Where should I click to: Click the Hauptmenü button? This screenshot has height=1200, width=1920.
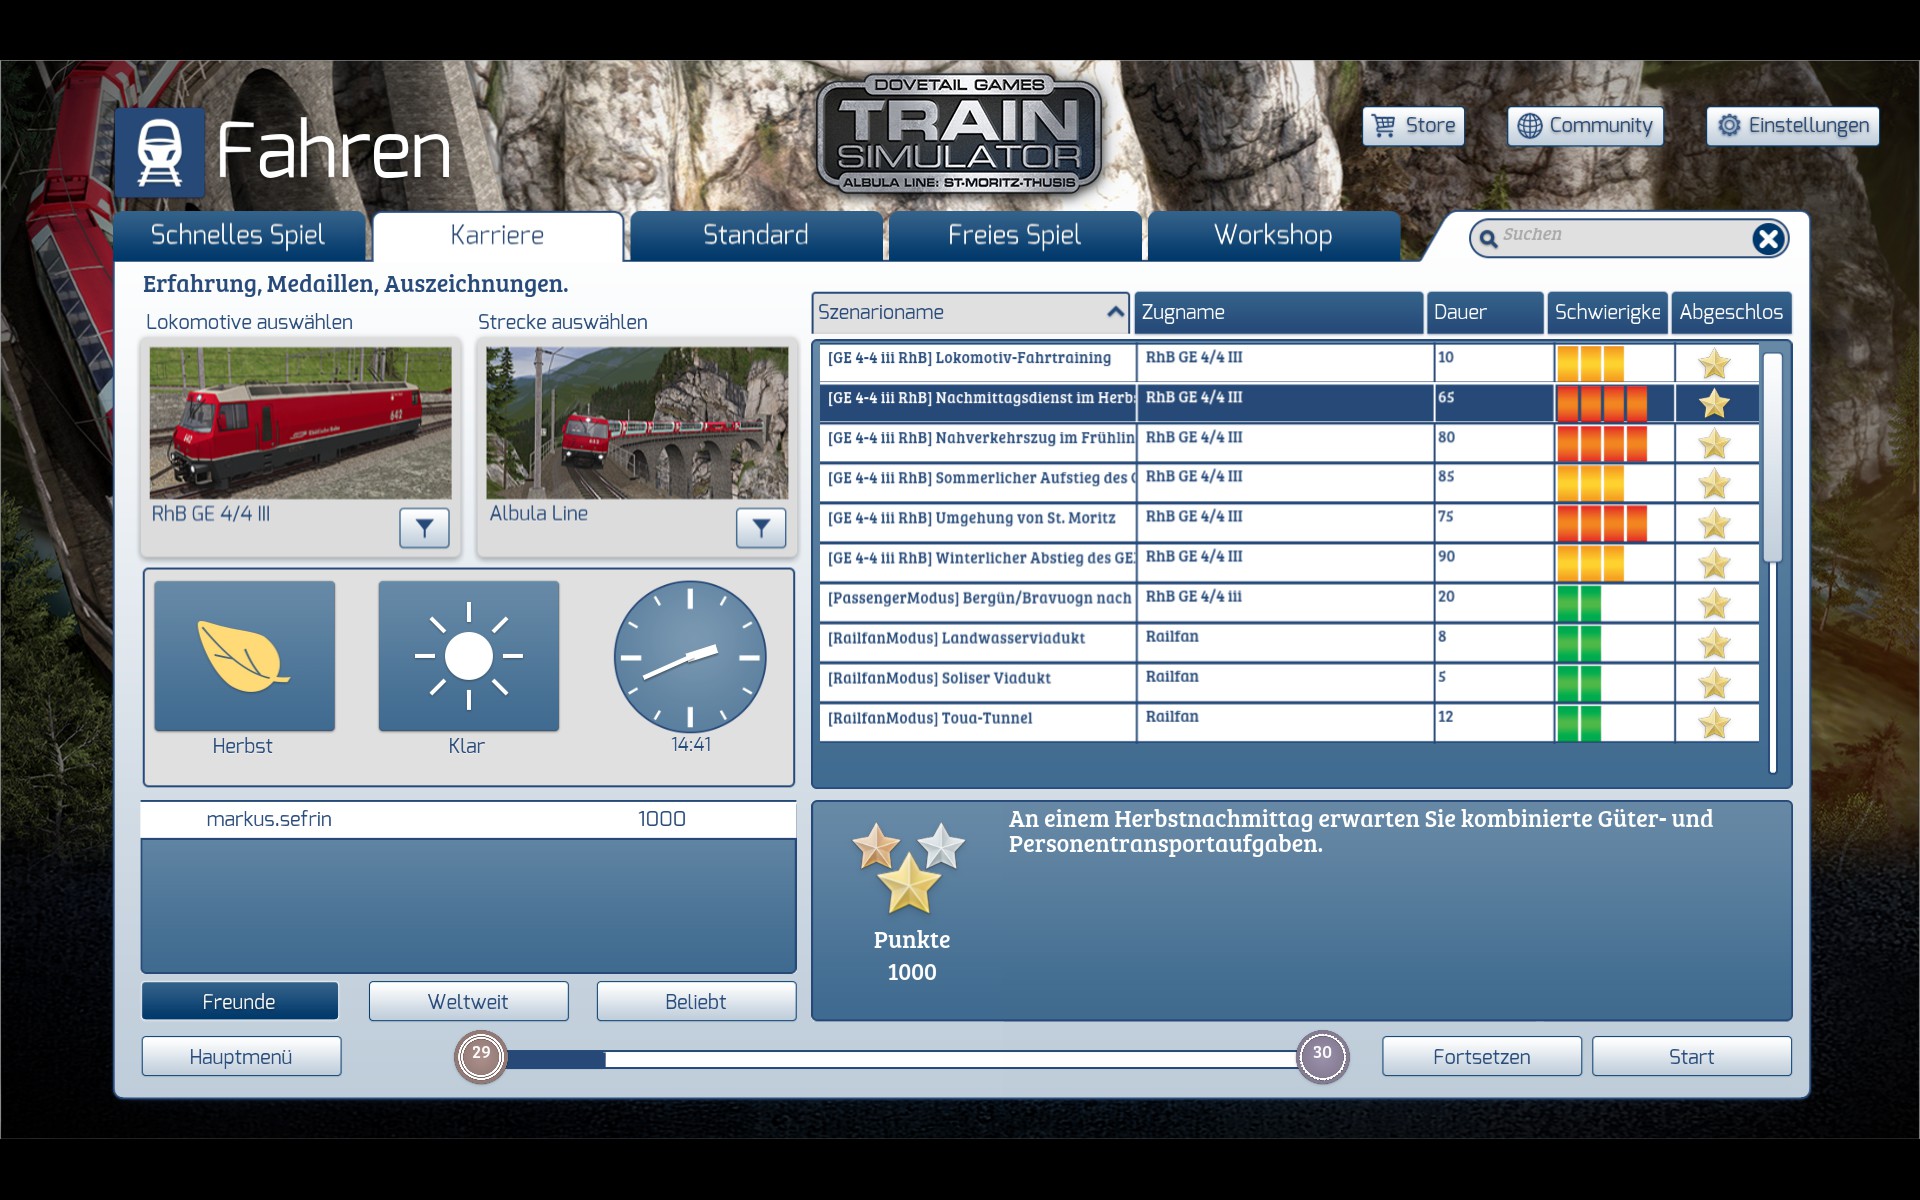pos(241,1057)
